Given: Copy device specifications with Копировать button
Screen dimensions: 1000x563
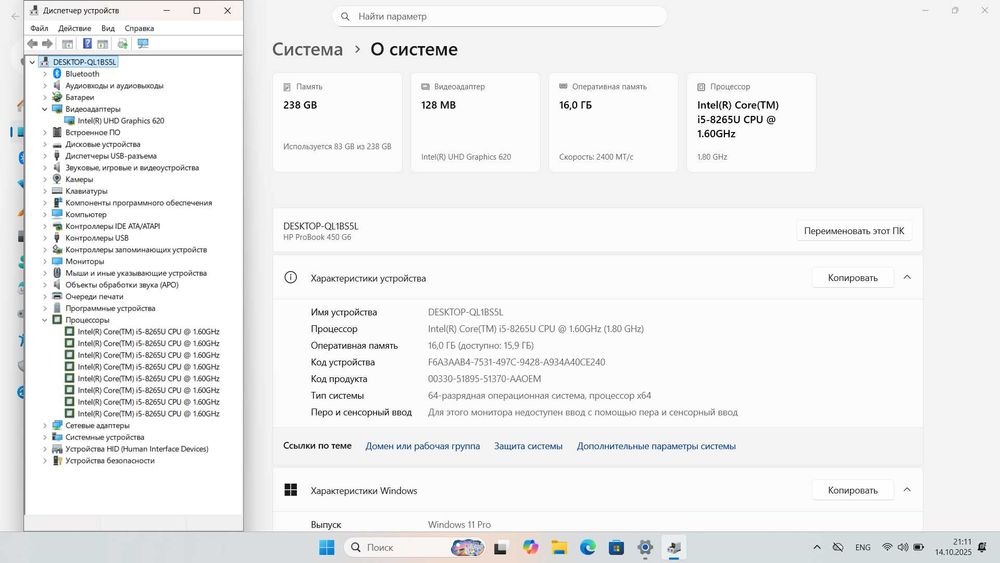Looking at the screenshot, I should coord(853,277).
